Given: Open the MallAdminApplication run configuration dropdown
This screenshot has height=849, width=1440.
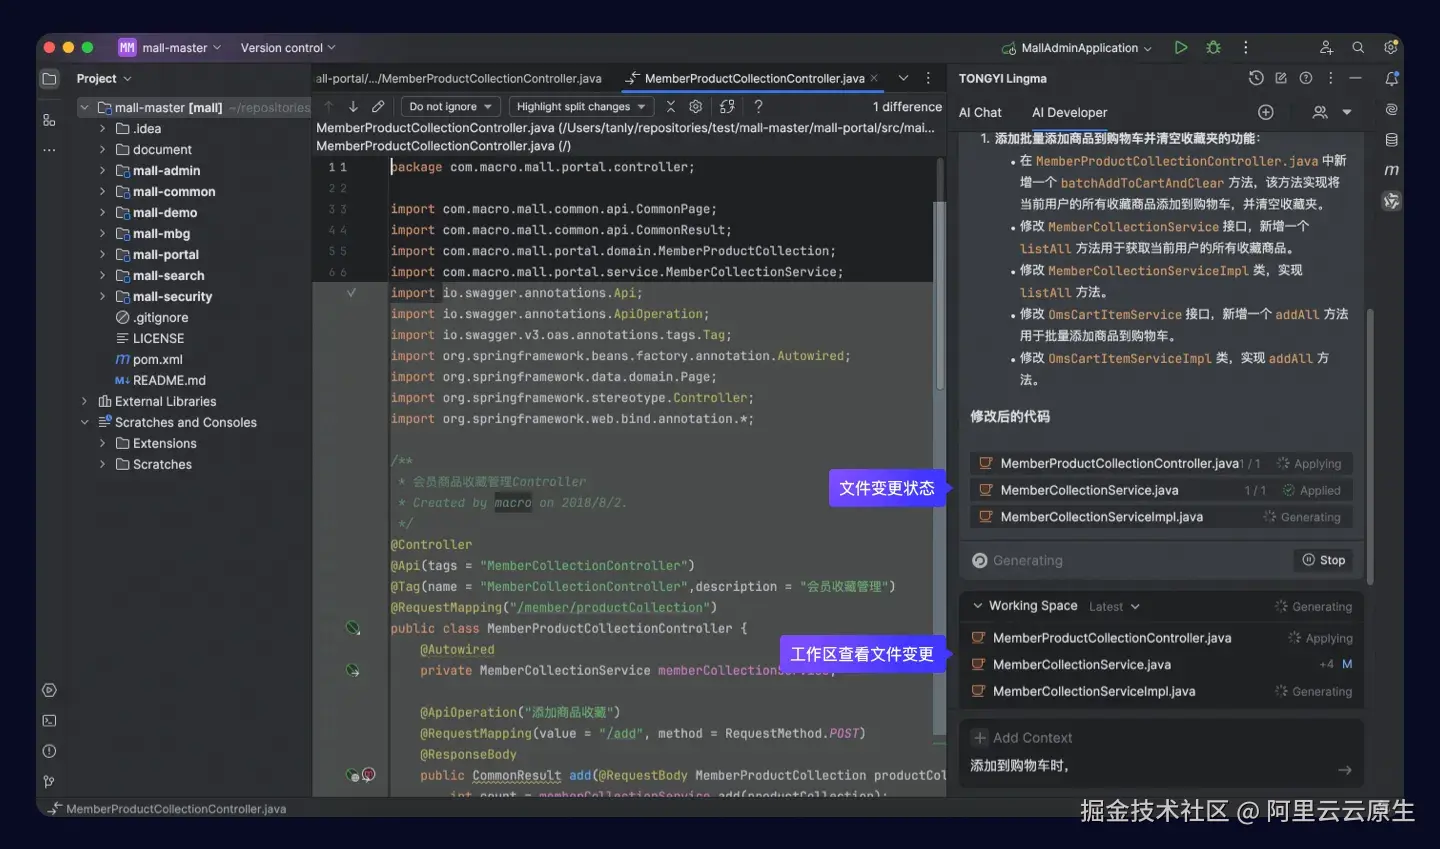Looking at the screenshot, I should tap(1077, 47).
